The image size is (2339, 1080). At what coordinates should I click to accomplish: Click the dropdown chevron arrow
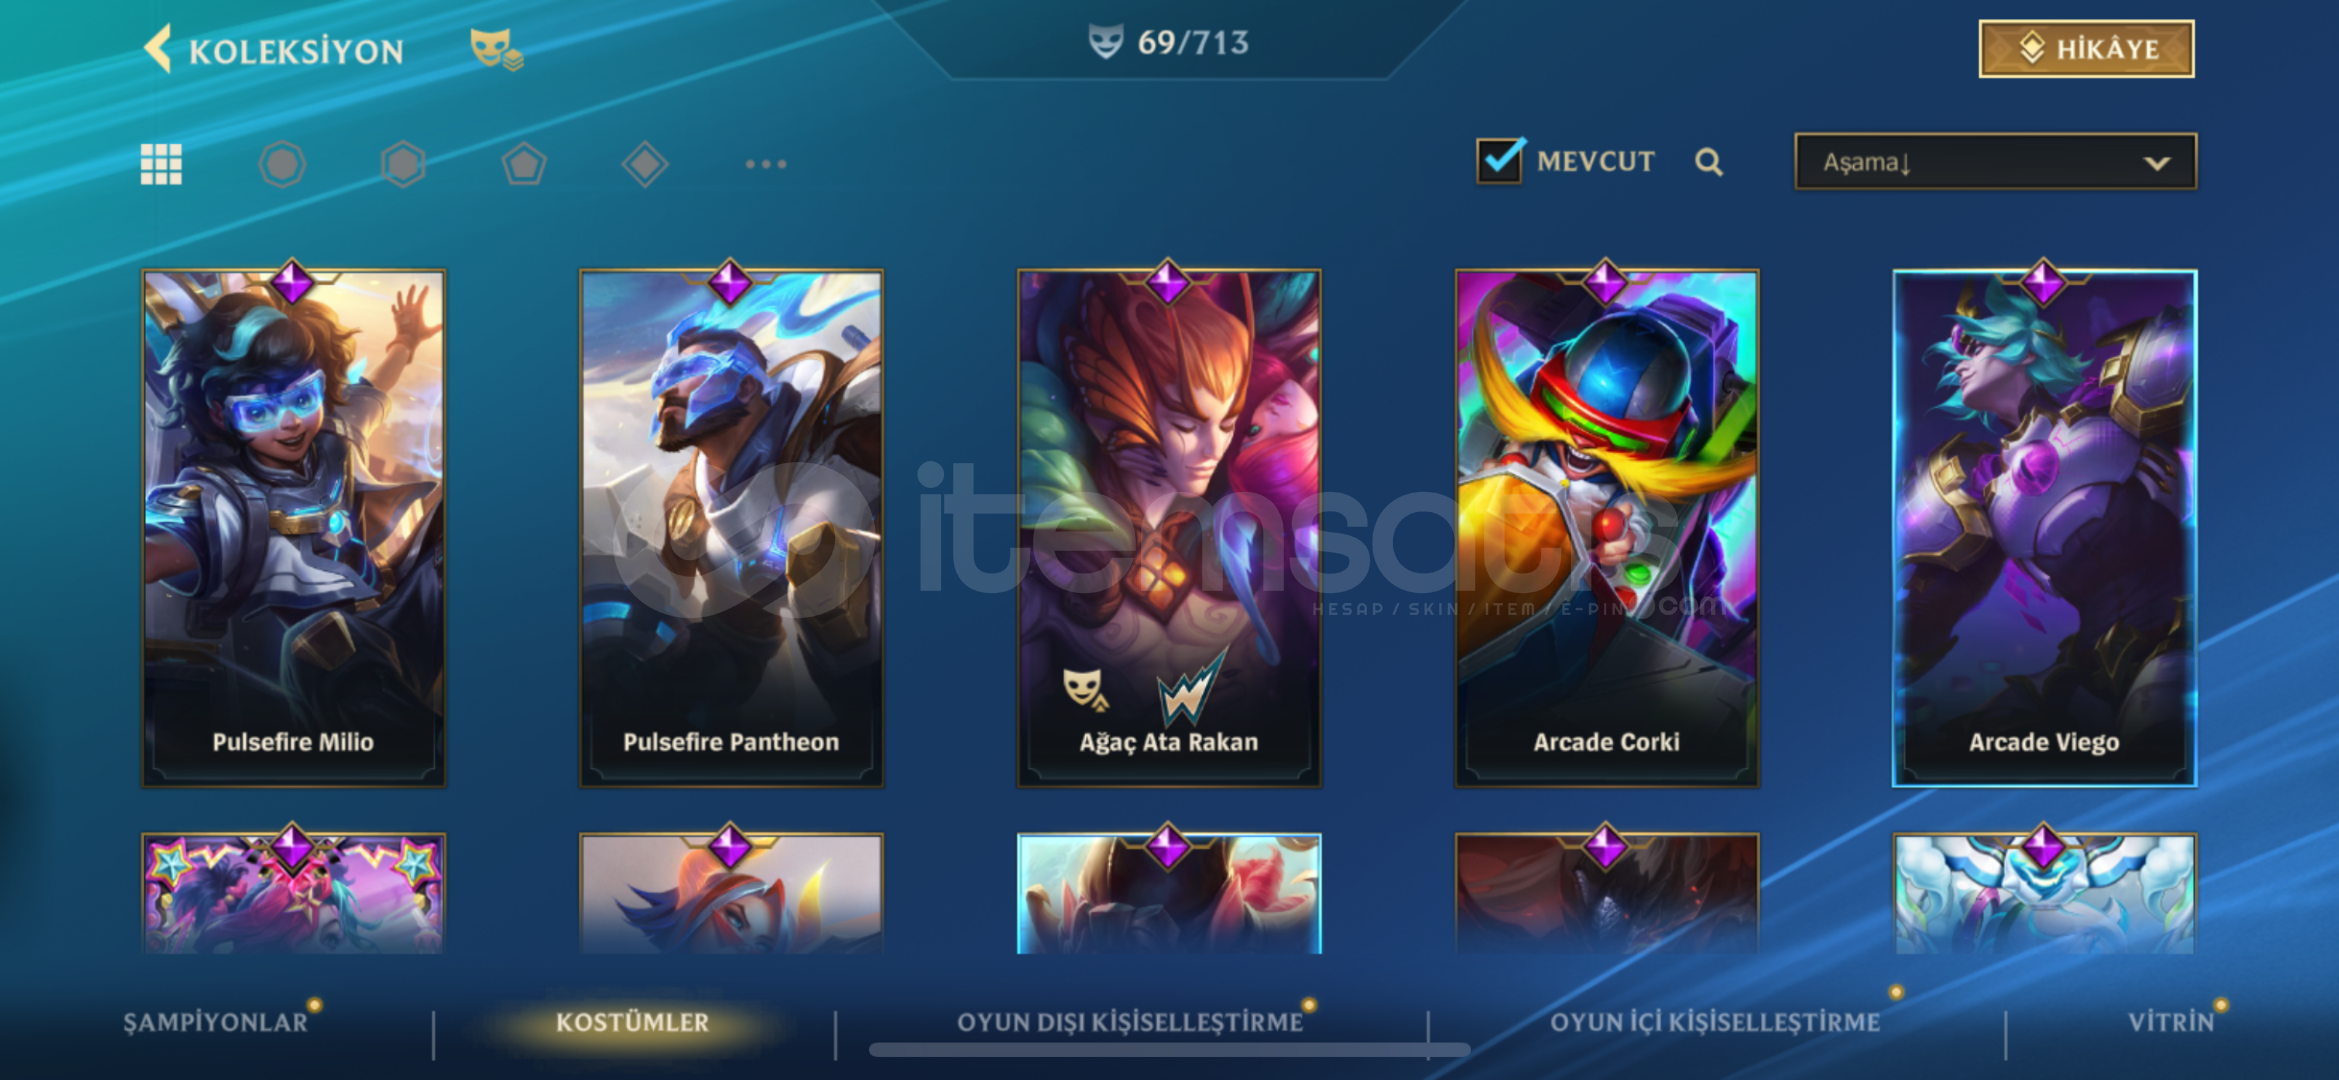coord(2157,163)
